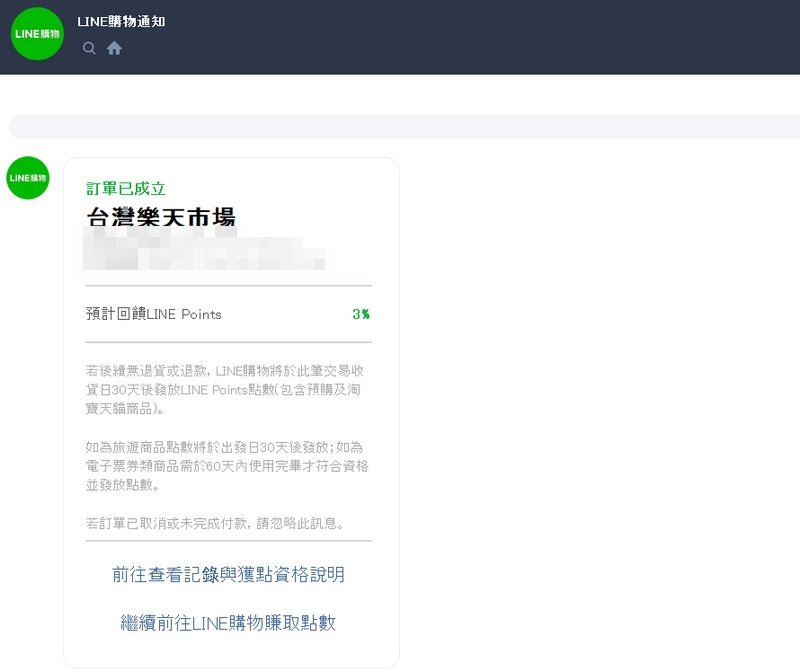800x672 pixels.
Task: Click the note 若訂單已取消或未完成付款
Action: click(x=215, y=523)
